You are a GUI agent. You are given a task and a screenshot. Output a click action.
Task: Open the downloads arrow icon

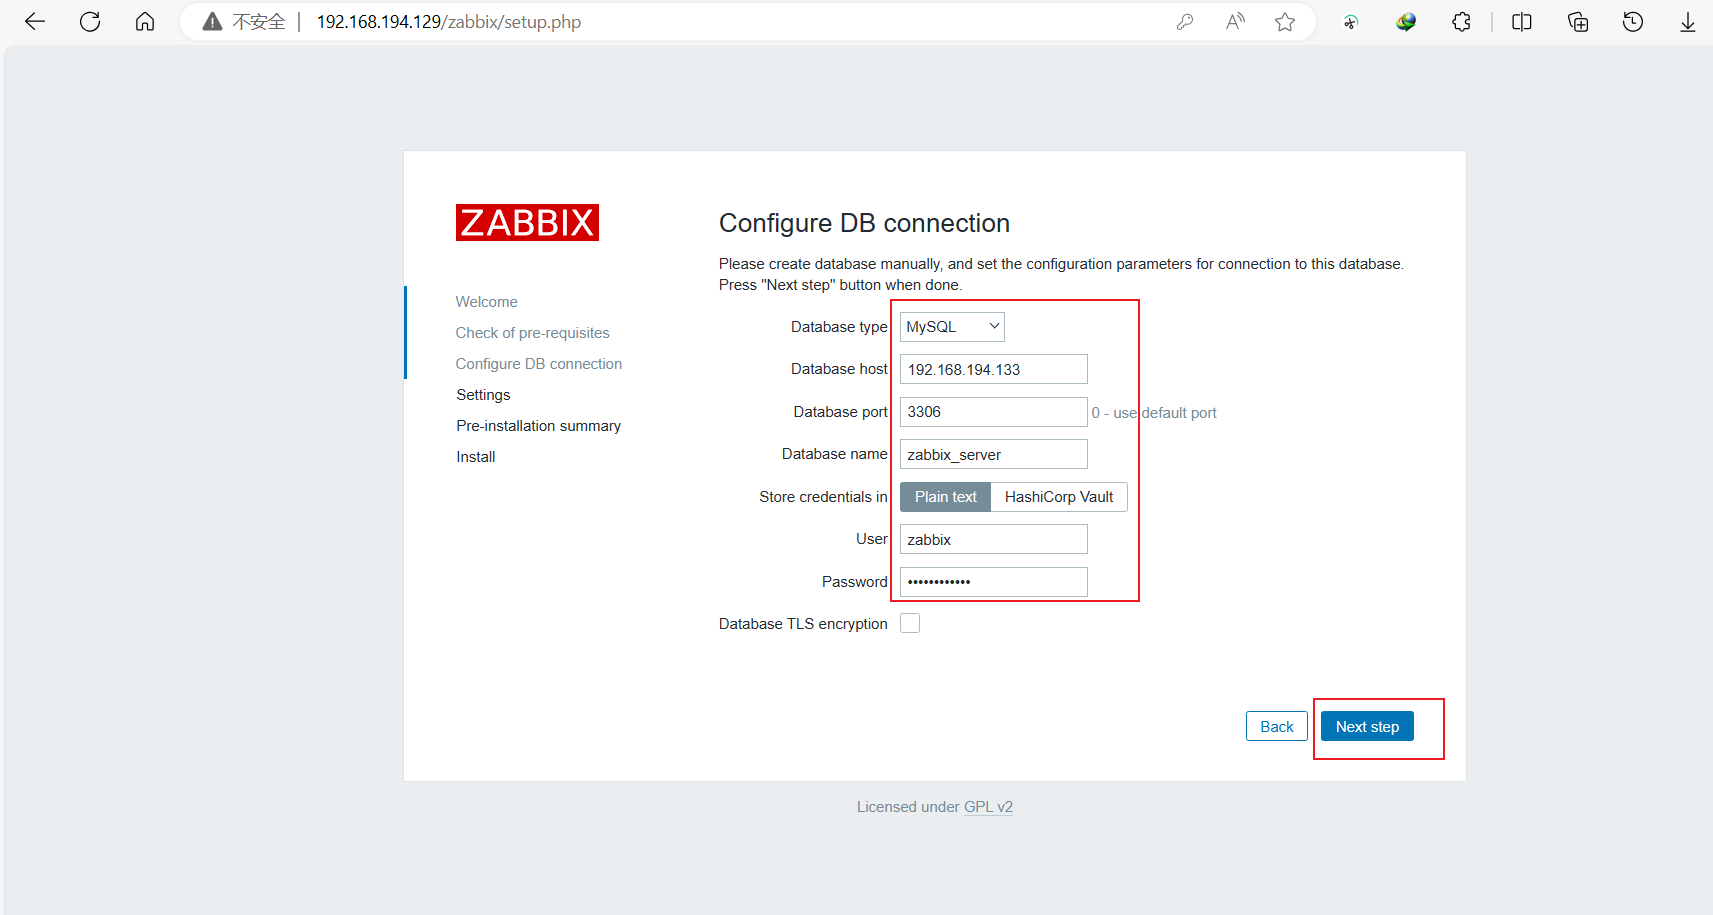tap(1688, 22)
